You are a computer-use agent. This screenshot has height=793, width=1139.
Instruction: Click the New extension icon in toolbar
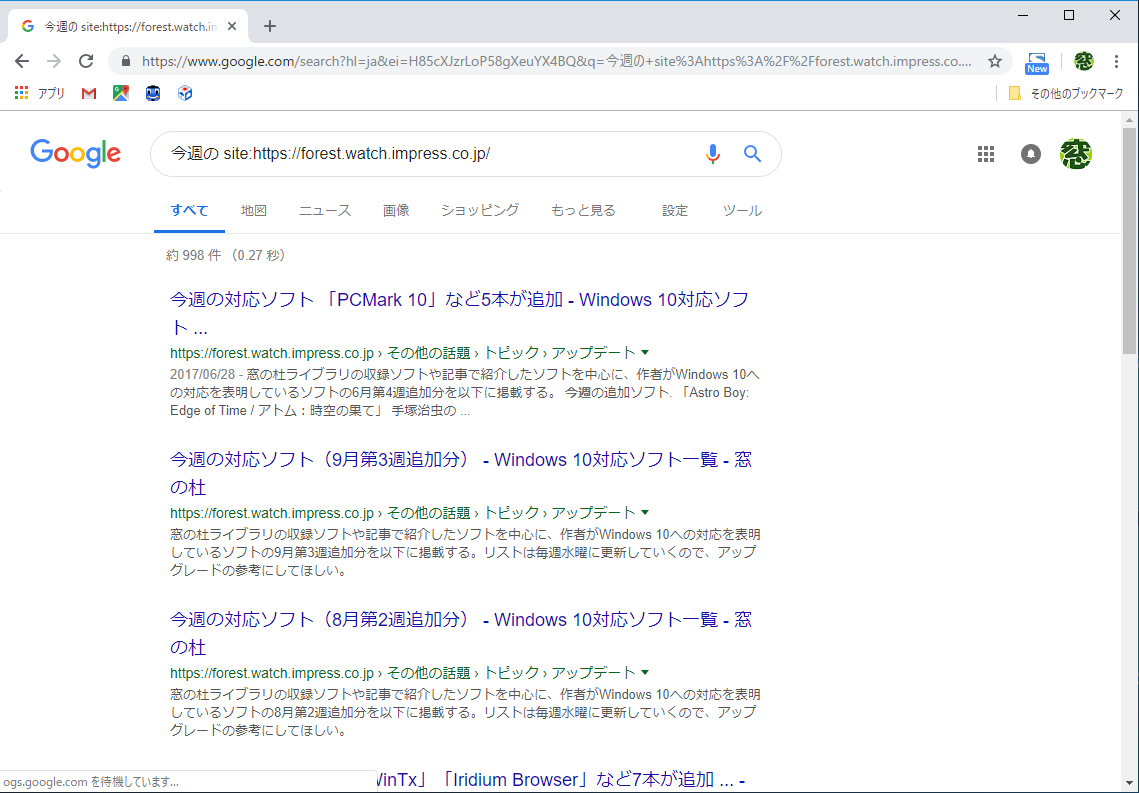(x=1037, y=61)
